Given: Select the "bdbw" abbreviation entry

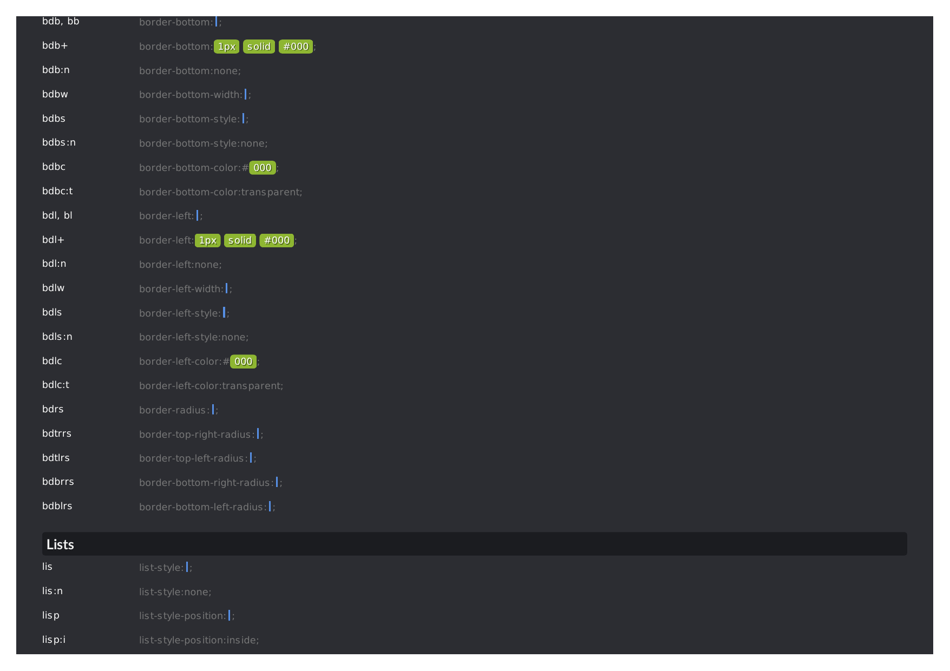Looking at the screenshot, I should click(54, 94).
